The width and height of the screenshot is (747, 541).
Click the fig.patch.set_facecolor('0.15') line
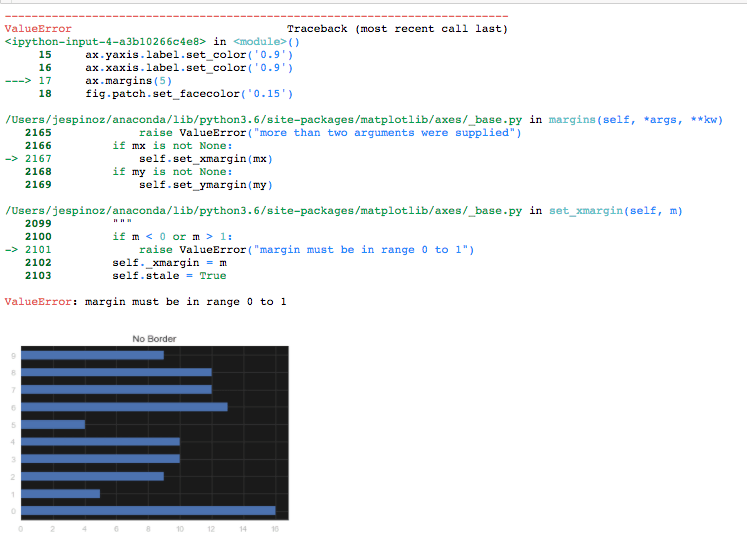click(x=189, y=94)
